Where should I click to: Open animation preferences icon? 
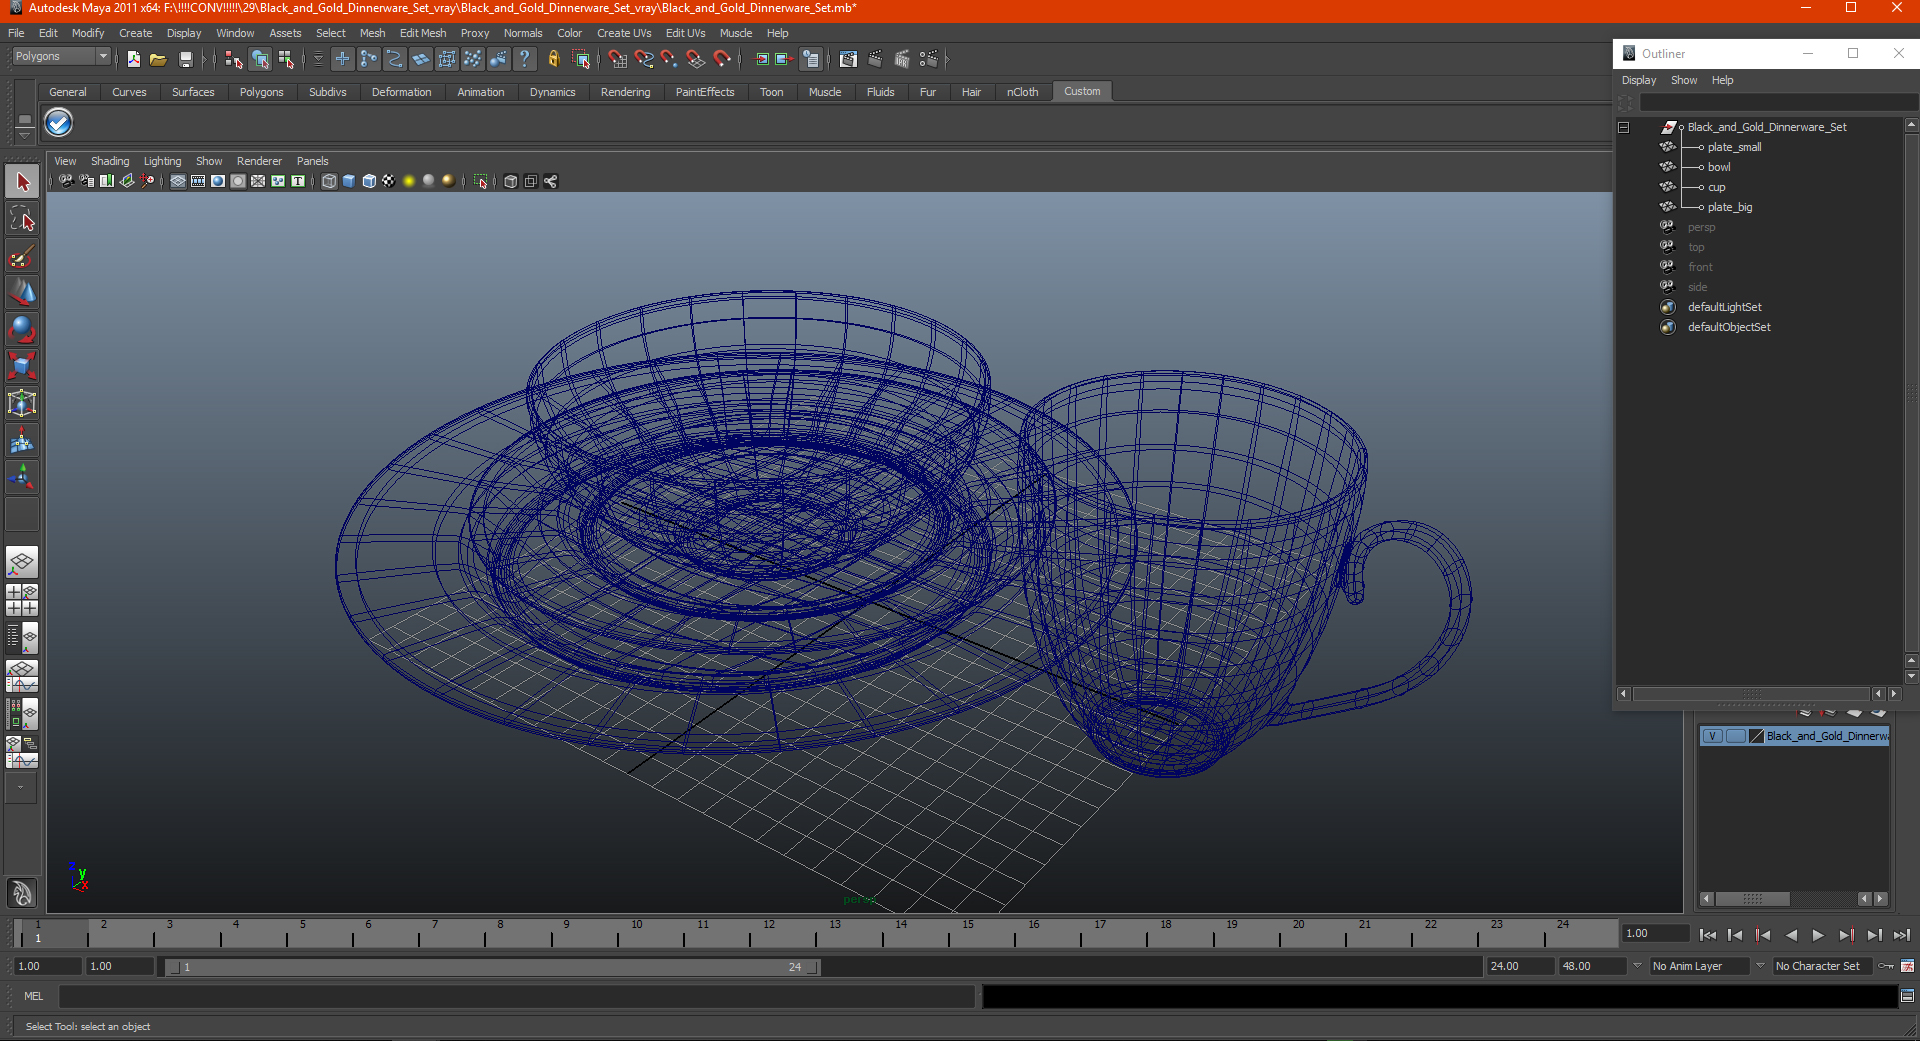pos(1907,966)
